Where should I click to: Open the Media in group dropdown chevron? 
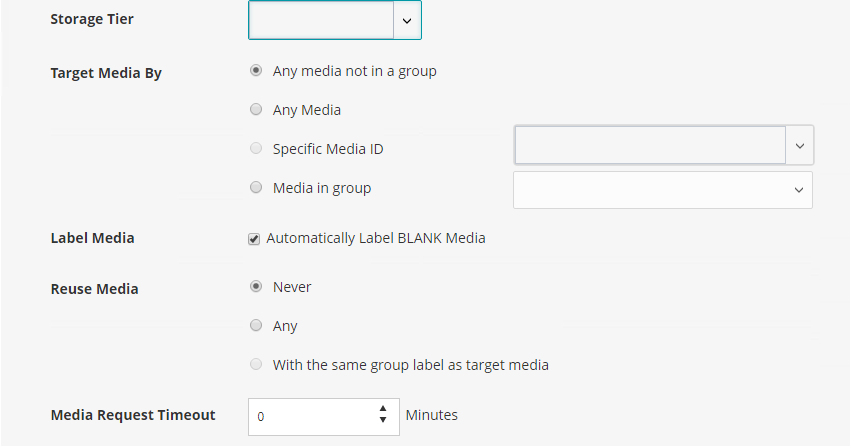click(x=798, y=190)
